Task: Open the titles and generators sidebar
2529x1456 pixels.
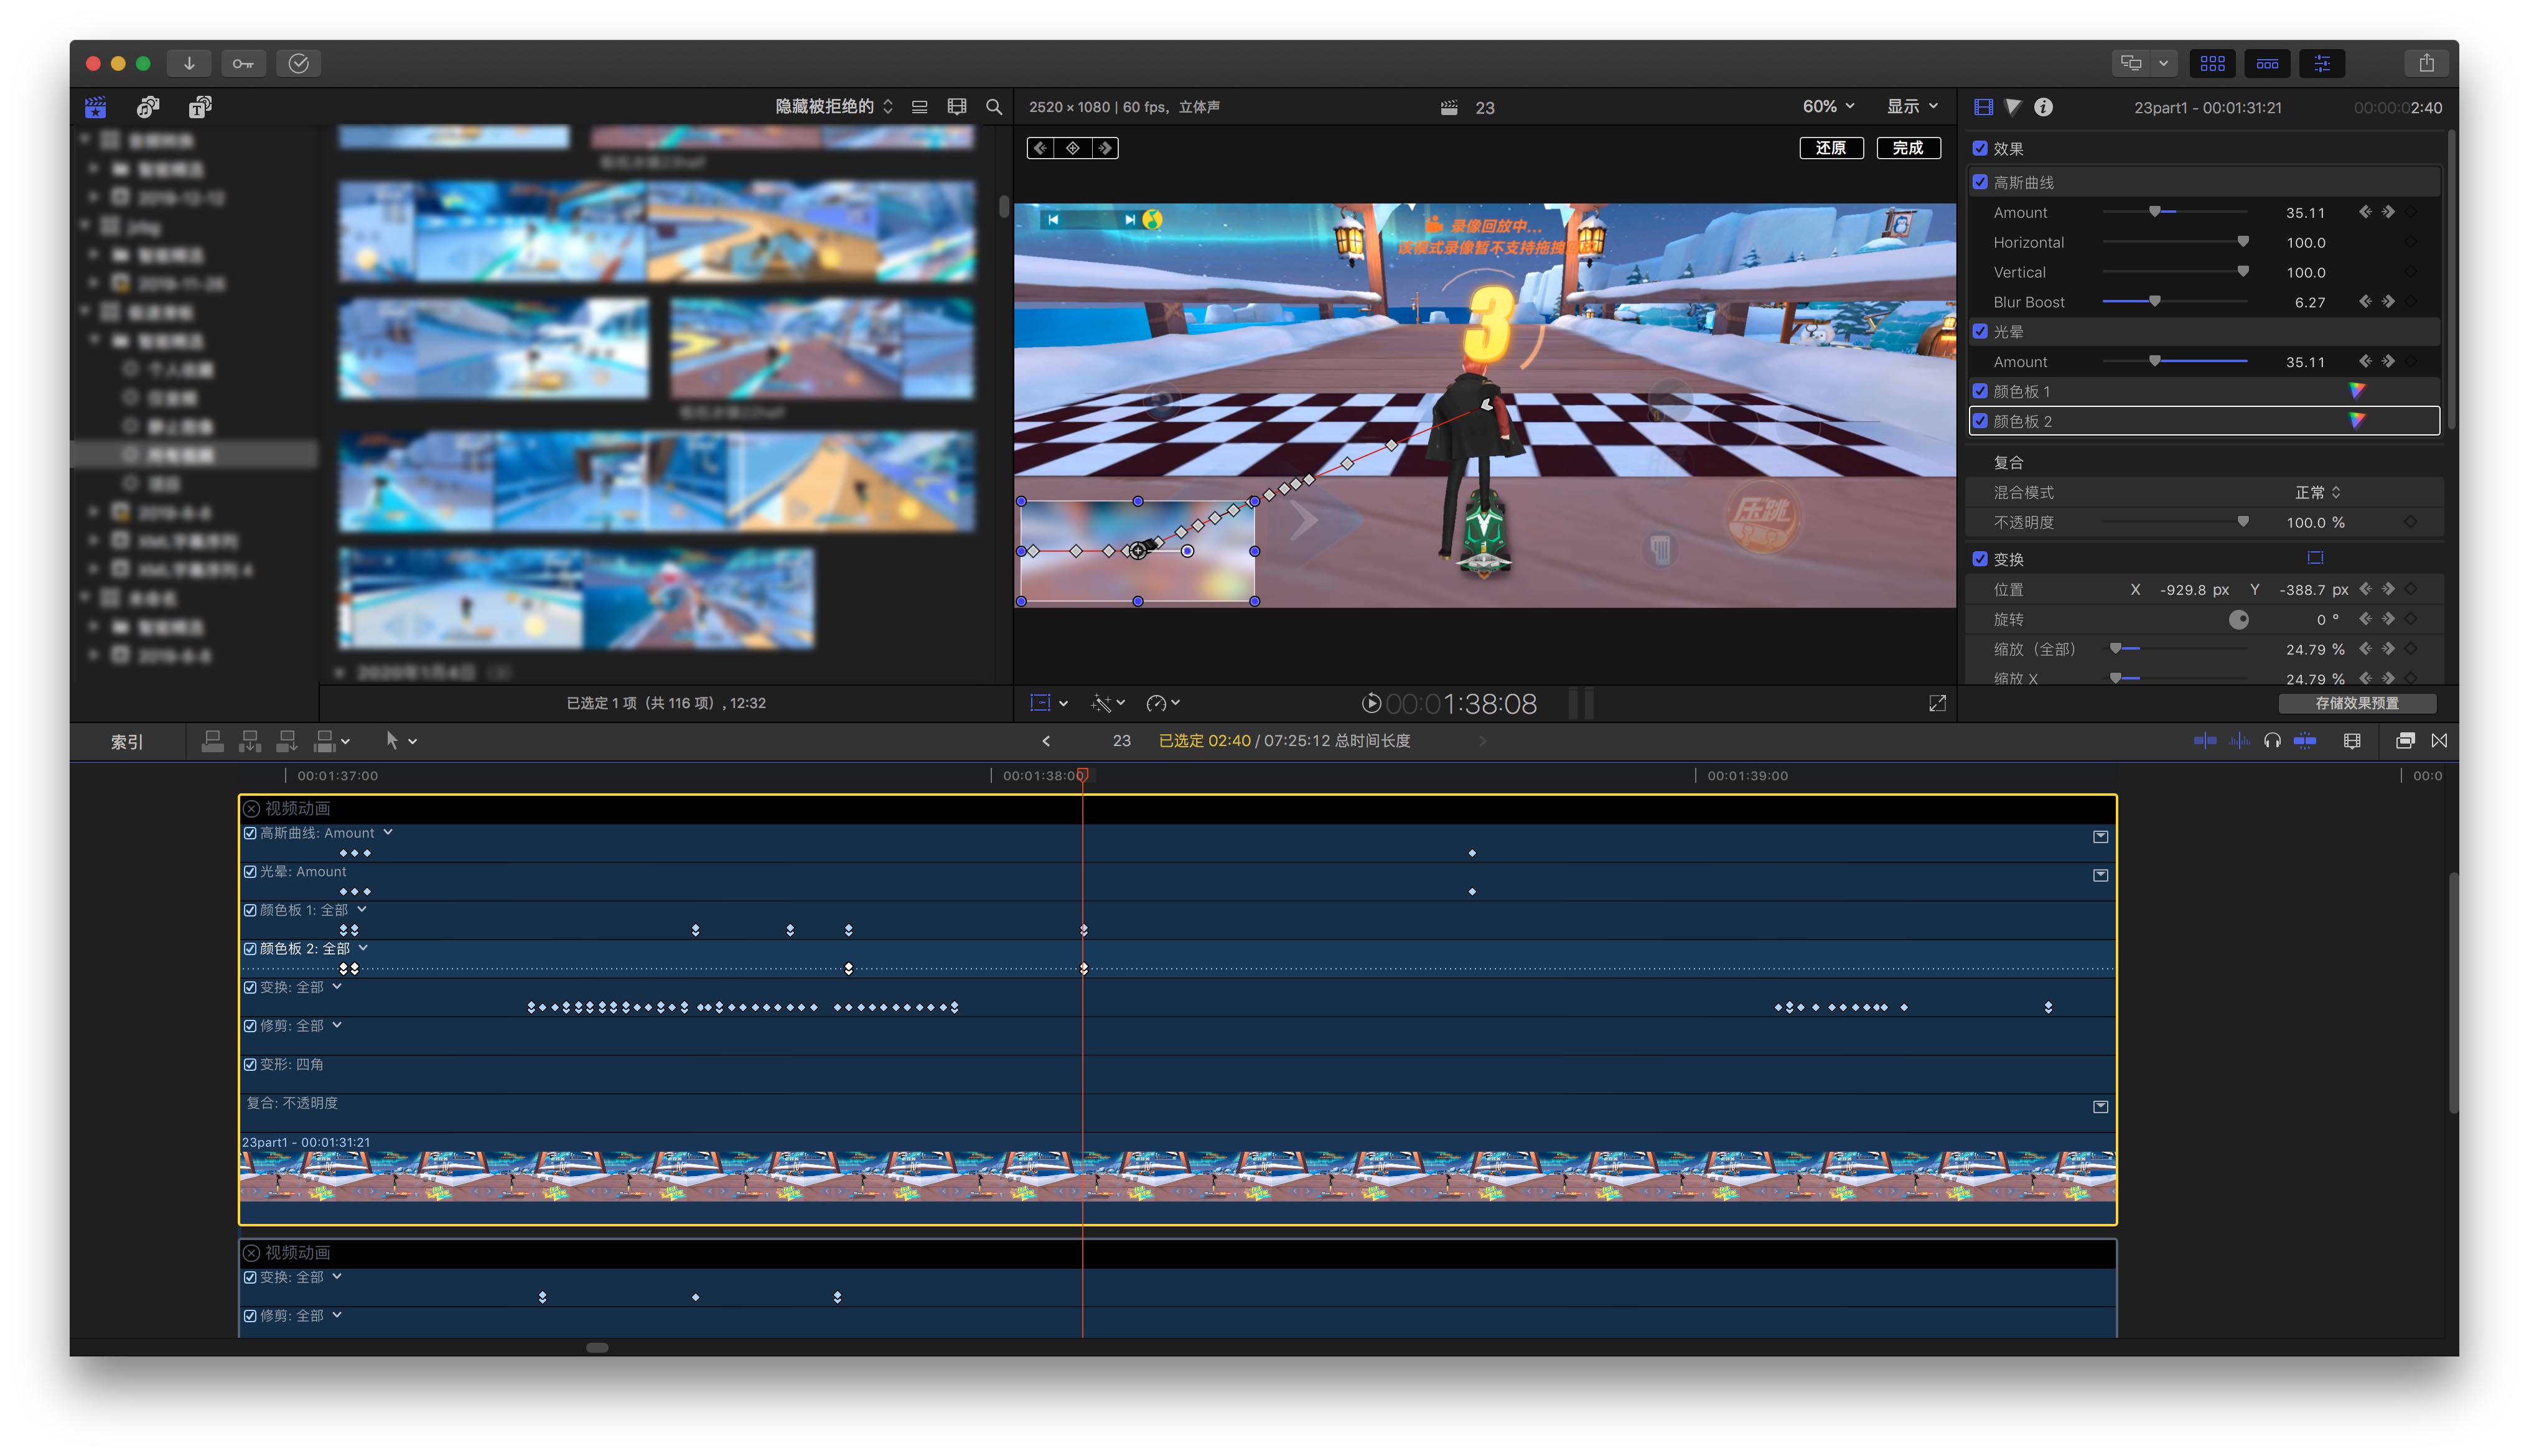Action: (199, 107)
